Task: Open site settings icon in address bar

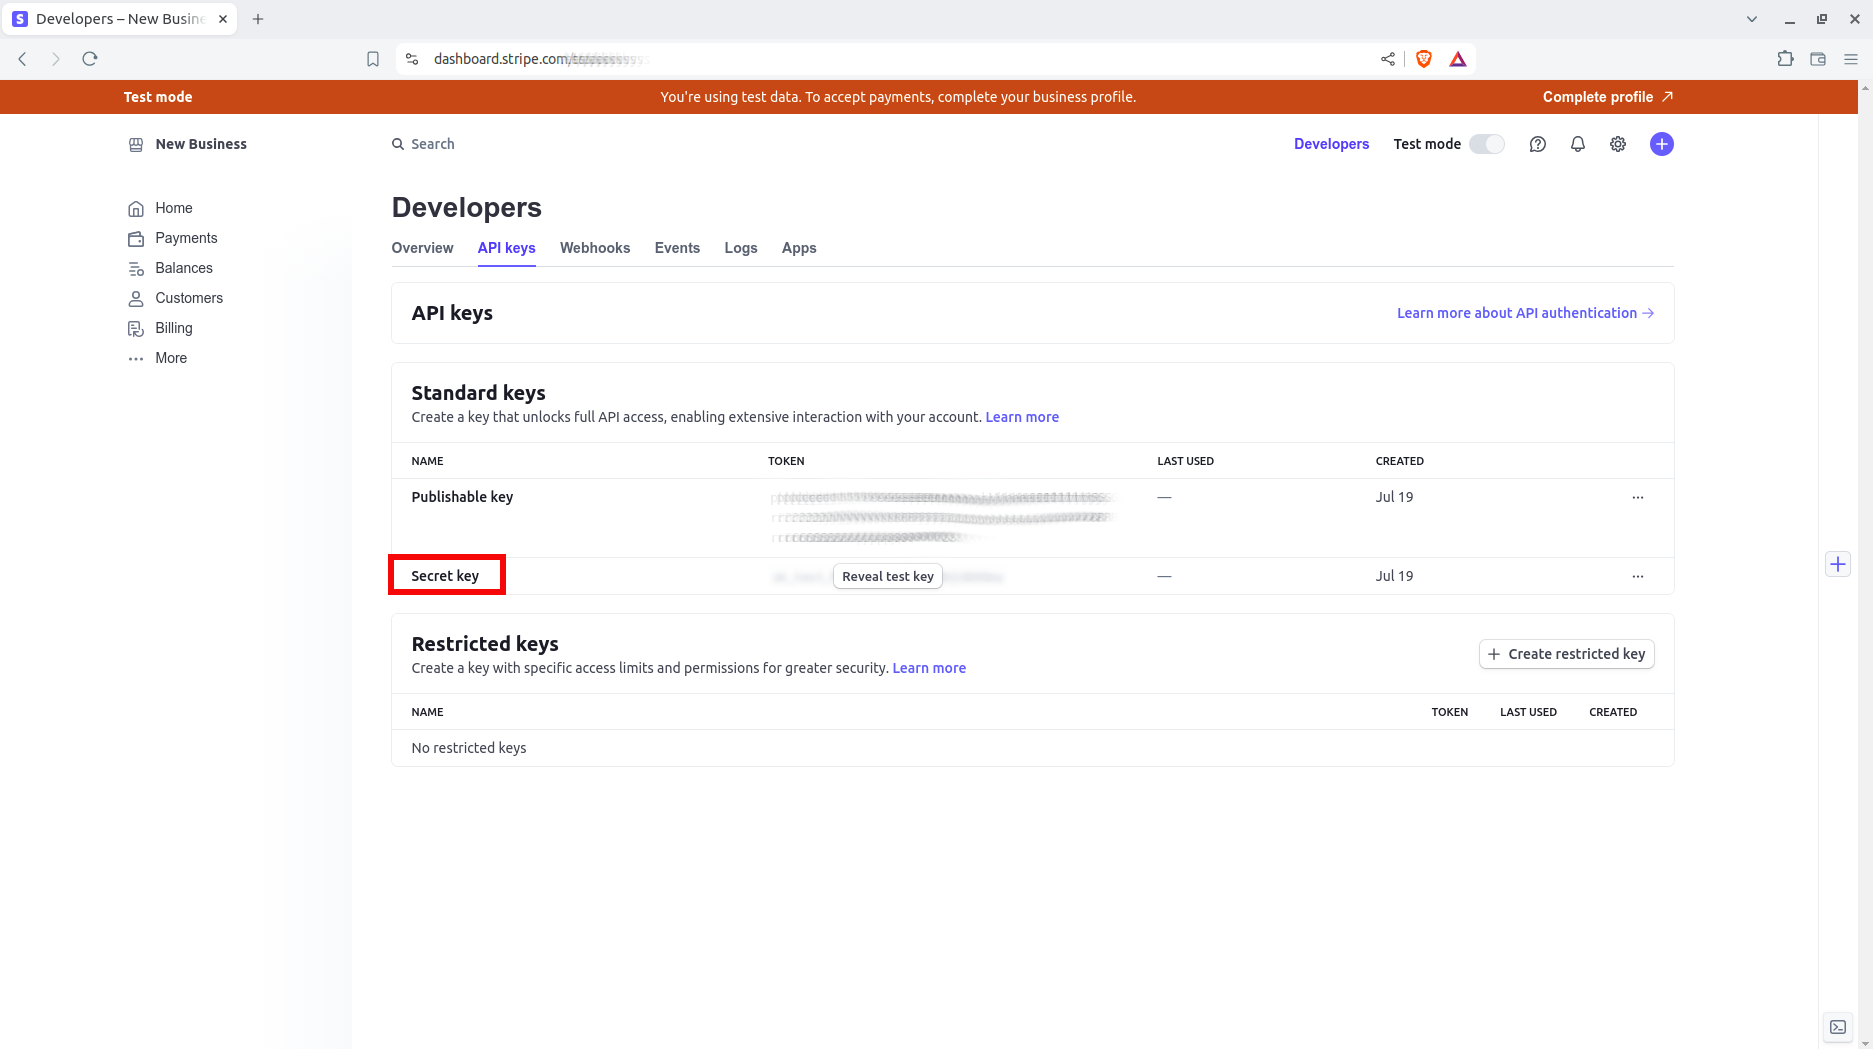Action: 412,59
